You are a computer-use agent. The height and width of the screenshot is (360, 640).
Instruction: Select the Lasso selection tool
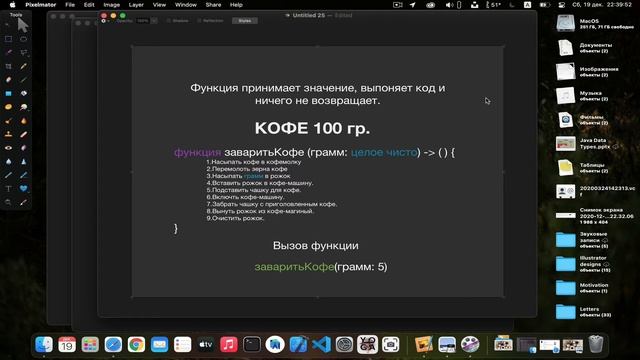pyautogui.click(x=24, y=53)
